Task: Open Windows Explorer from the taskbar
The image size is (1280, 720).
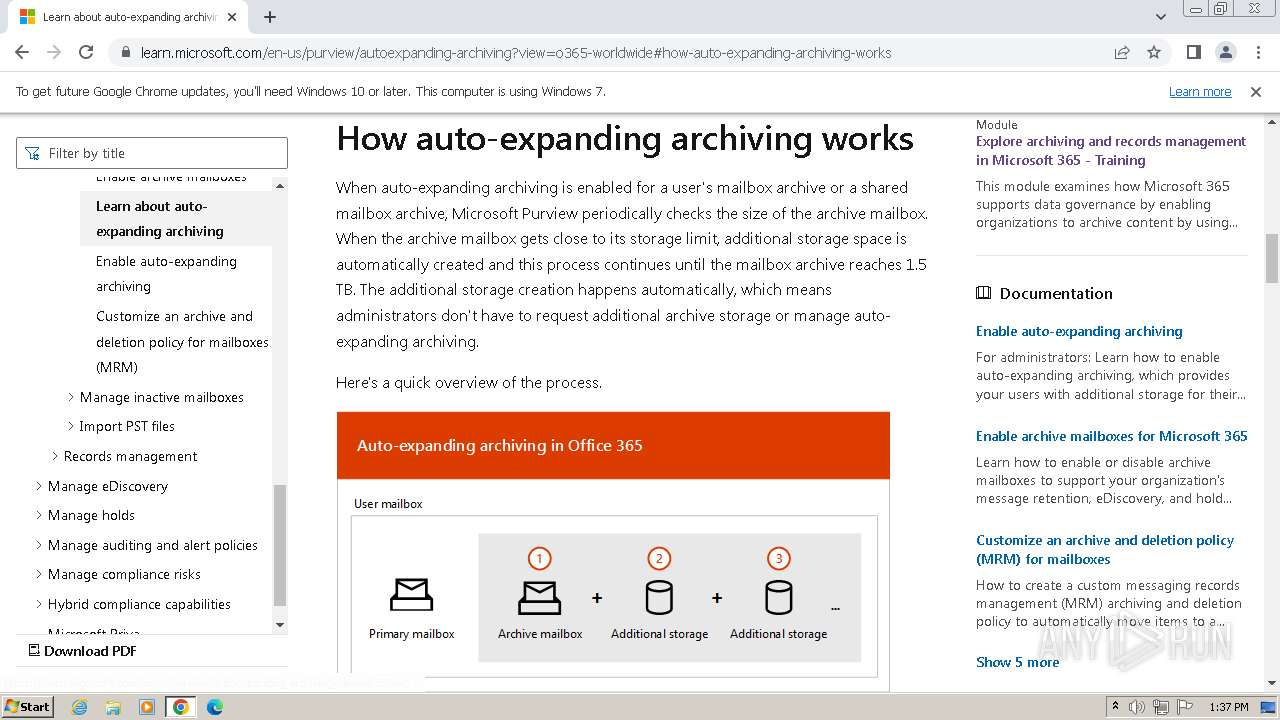Action: click(113, 707)
